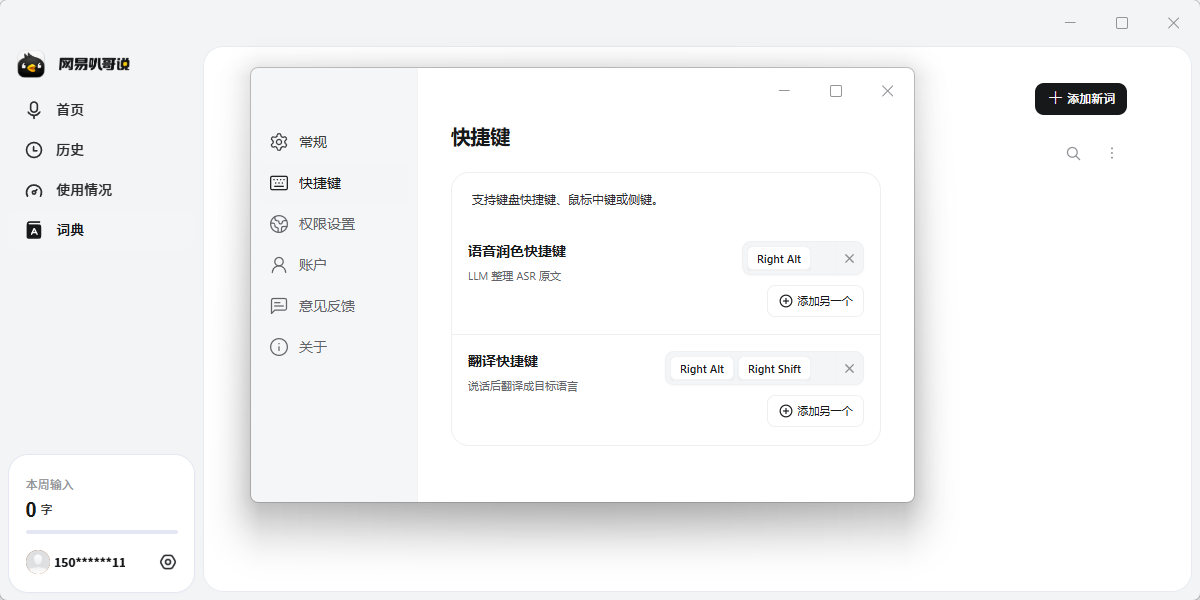This screenshot has width=1200, height=600.
Task: Click the 快捷键 page heading
Action: [x=481, y=138]
